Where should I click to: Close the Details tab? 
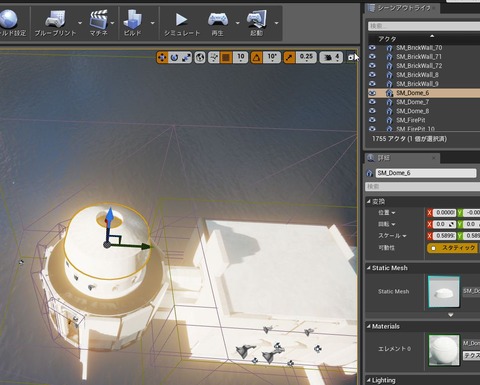coord(434,158)
